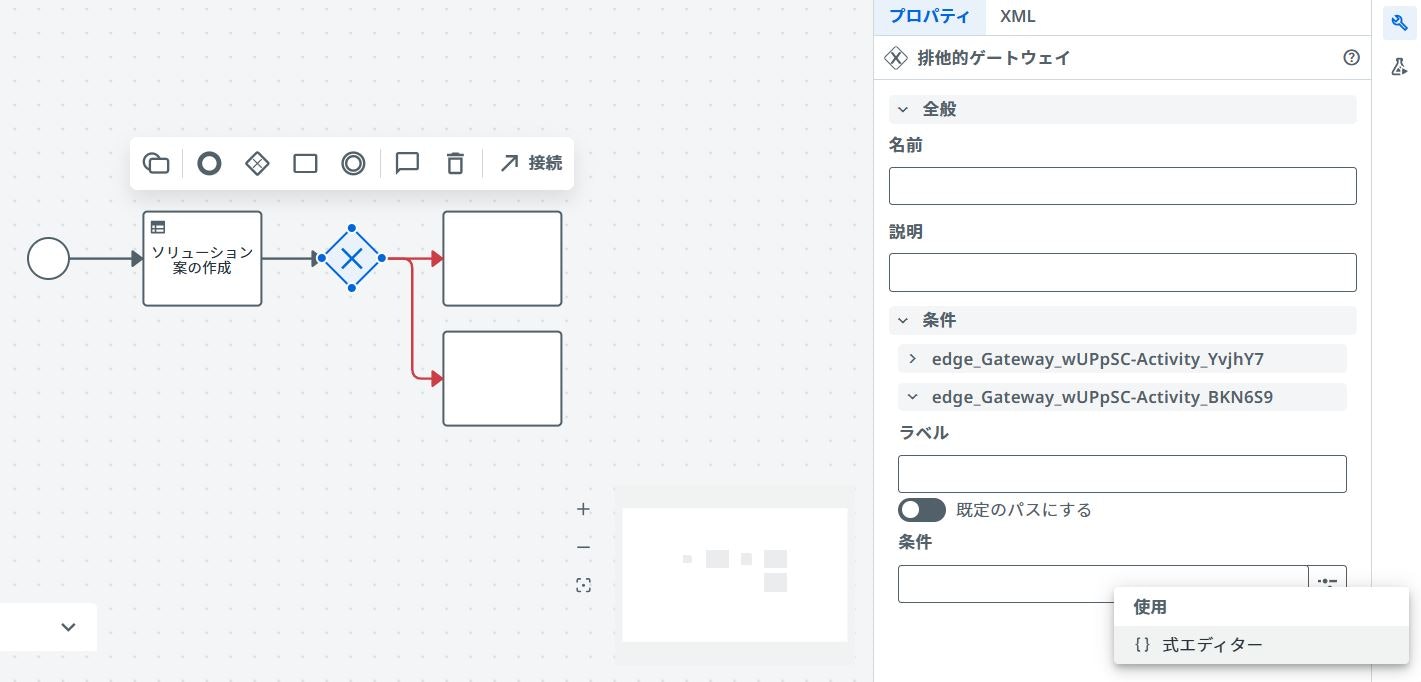Viewport: 1421px width, 682px height.
Task: Add a text annotation via context pad icon
Action: point(407,163)
